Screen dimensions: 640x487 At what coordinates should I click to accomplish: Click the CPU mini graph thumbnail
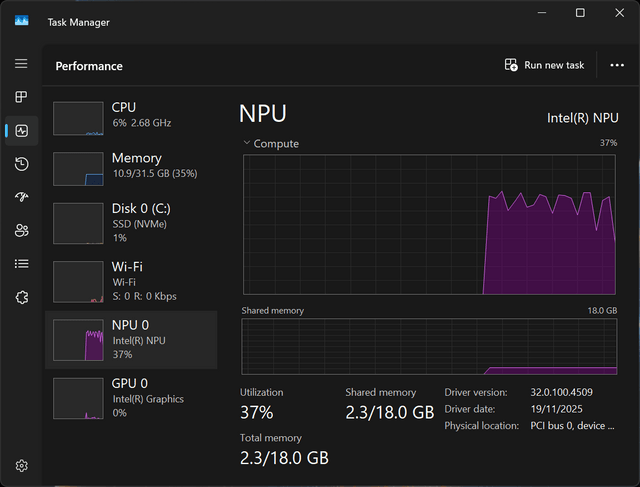click(x=78, y=118)
